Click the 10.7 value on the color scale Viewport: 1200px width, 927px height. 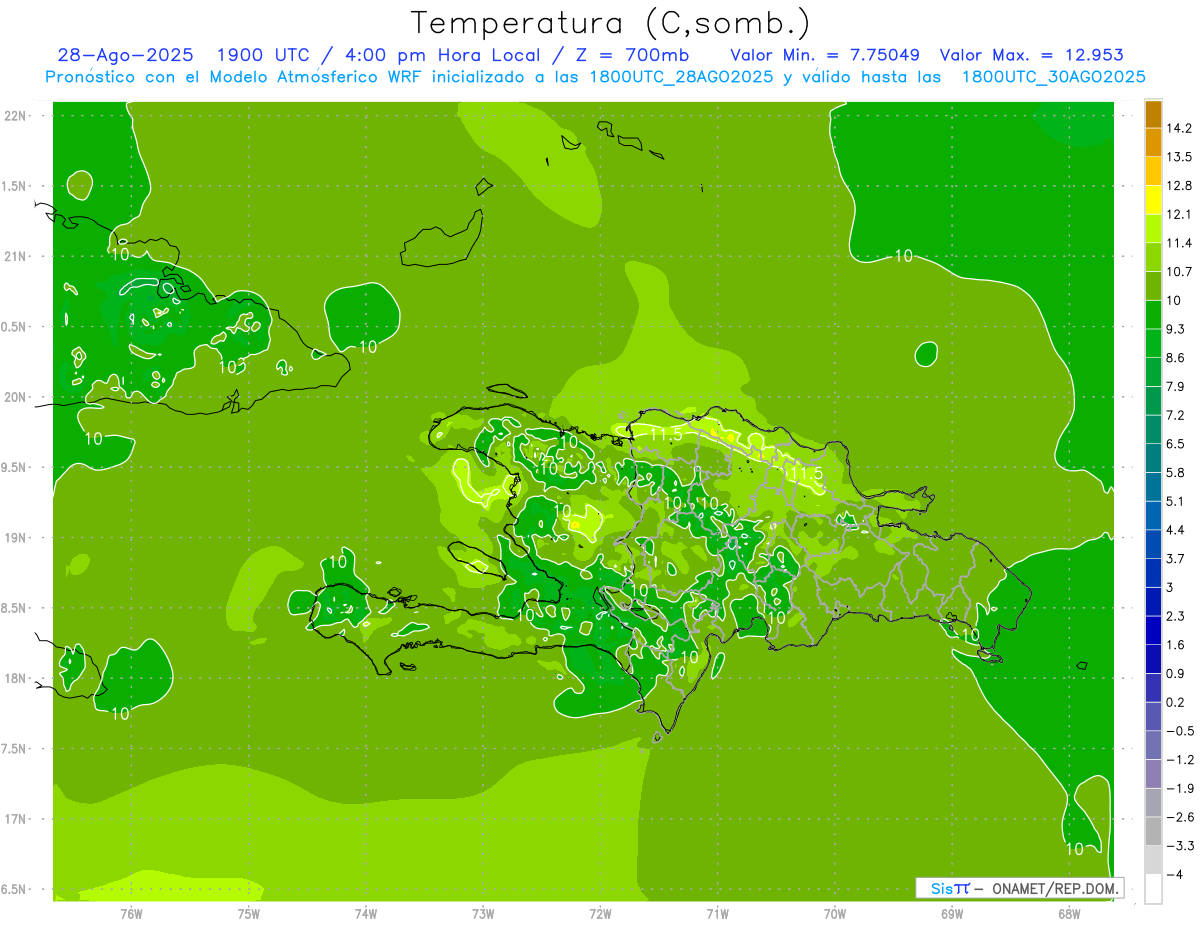tap(1180, 272)
